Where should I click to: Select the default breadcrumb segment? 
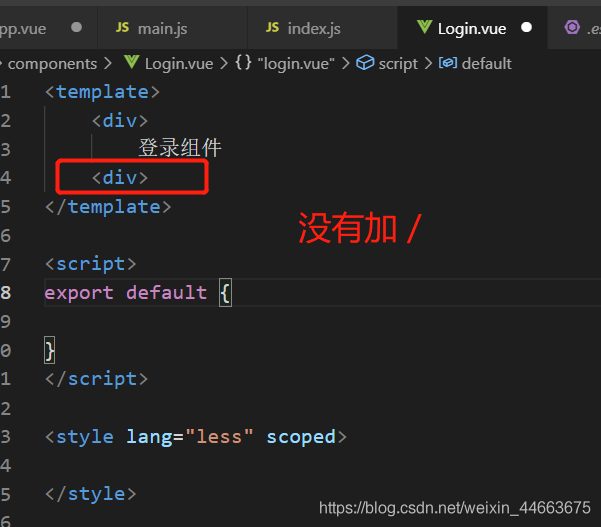click(x=486, y=64)
